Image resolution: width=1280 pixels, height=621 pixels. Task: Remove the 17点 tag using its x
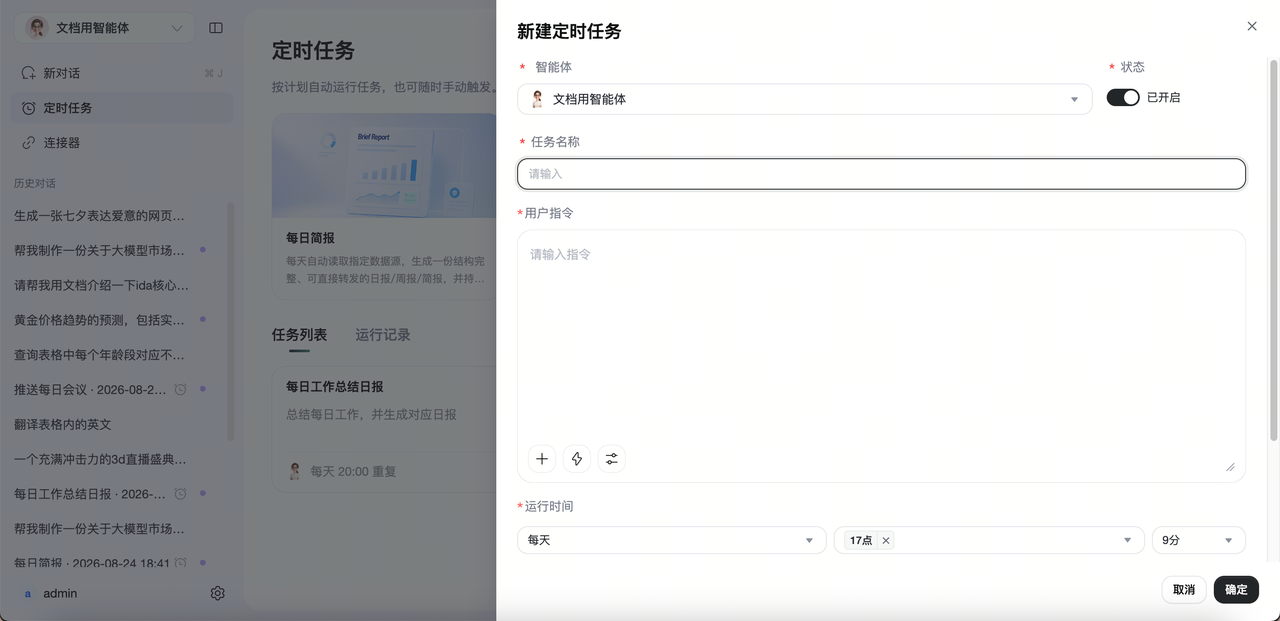tap(886, 540)
